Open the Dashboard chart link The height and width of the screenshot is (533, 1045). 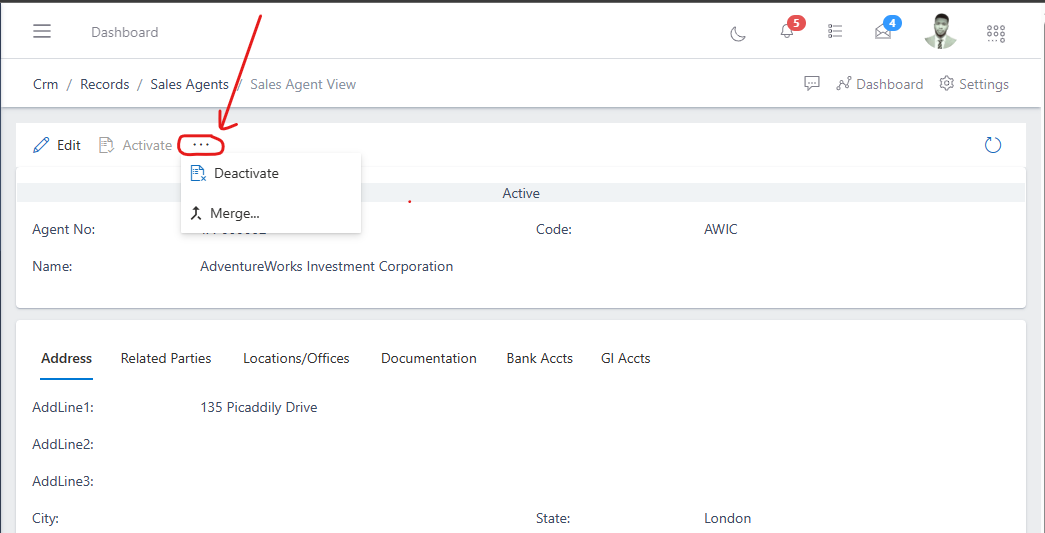(880, 84)
